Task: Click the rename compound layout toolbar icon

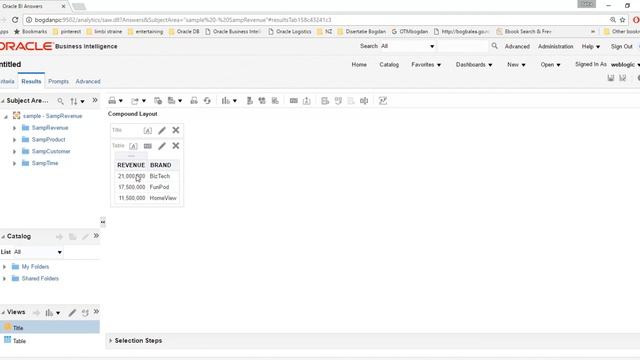Action: [364, 101]
